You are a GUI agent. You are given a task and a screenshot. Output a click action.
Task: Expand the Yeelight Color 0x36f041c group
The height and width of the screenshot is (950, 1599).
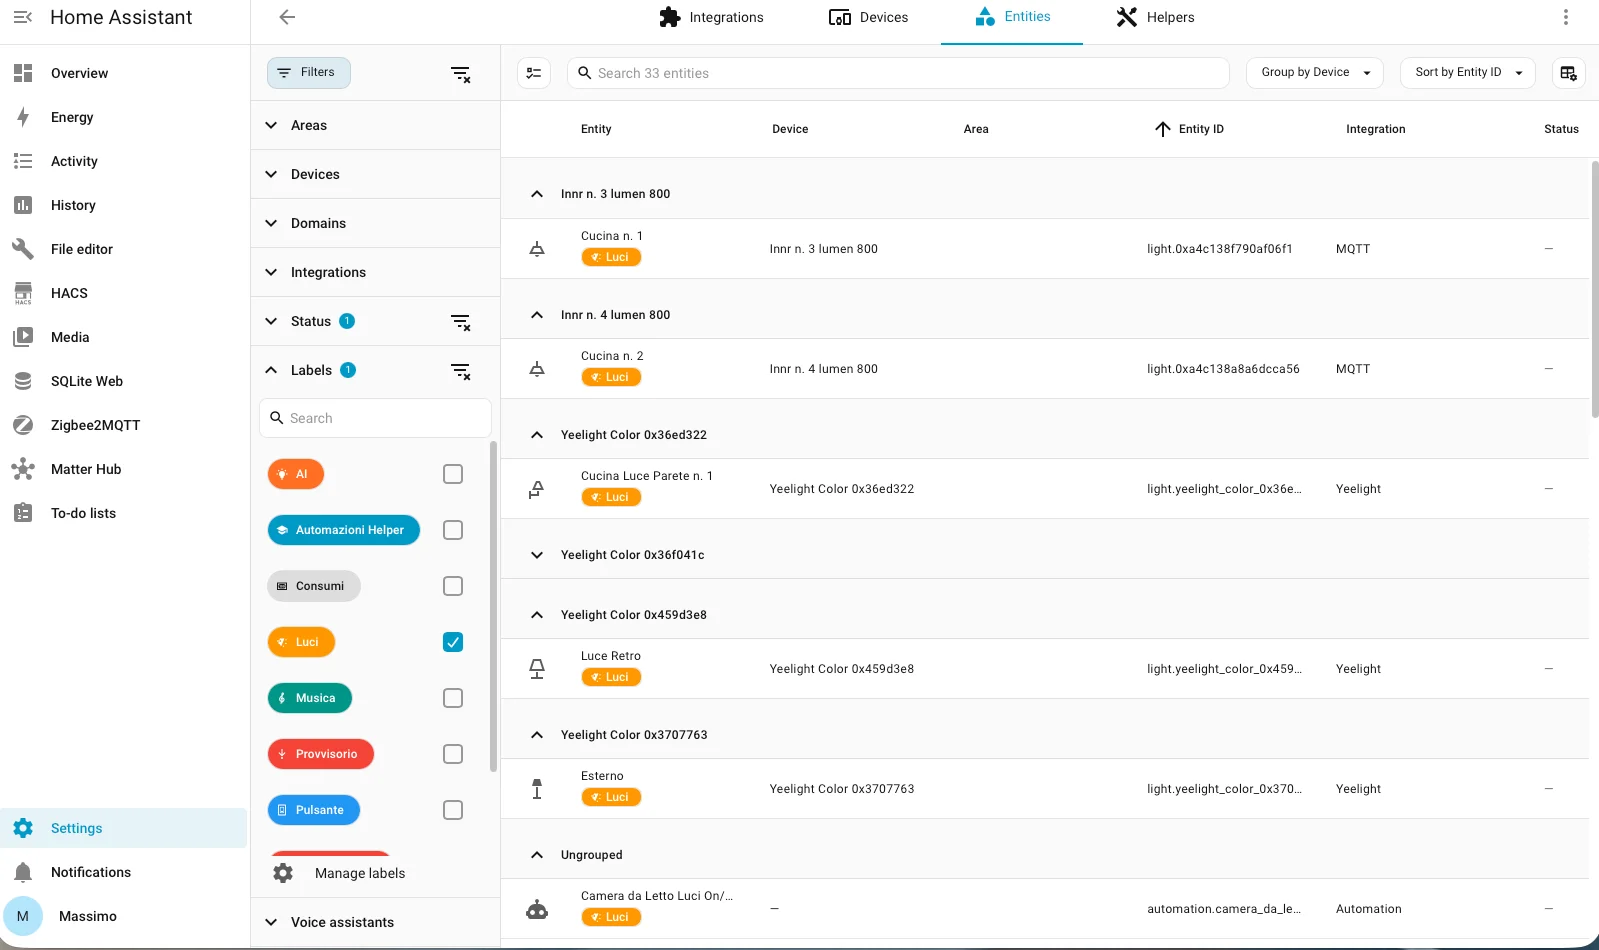pos(537,555)
